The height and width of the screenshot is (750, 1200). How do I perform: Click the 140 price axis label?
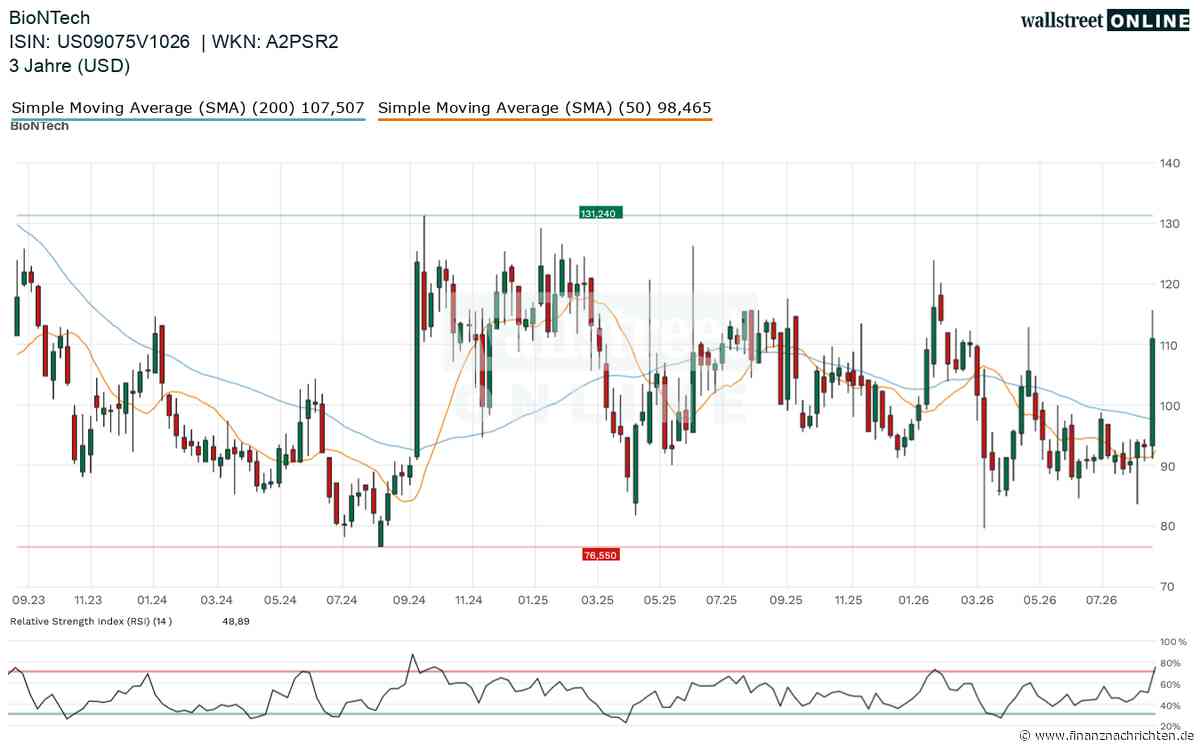(x=1171, y=163)
